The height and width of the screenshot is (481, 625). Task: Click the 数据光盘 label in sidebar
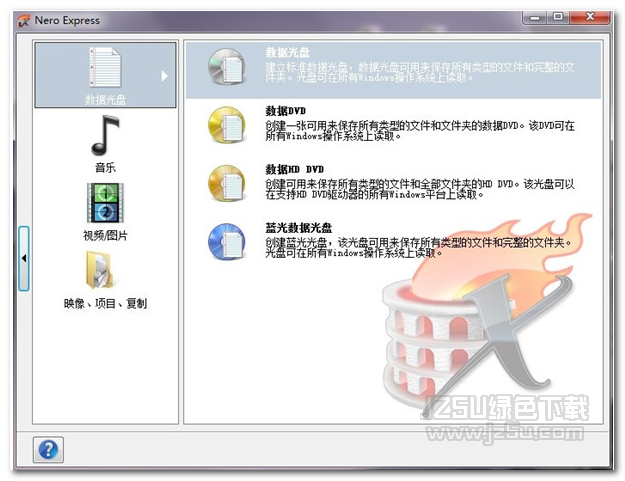point(105,100)
